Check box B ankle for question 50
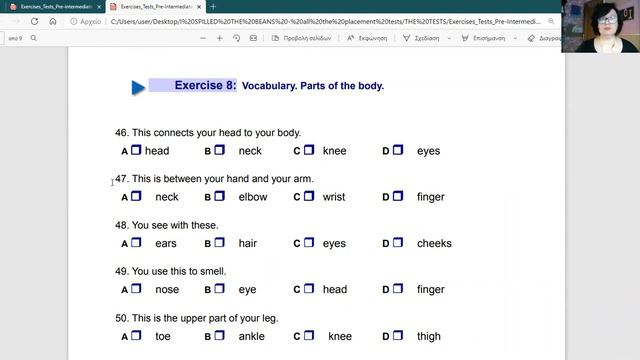640x360 pixels. [219, 336]
